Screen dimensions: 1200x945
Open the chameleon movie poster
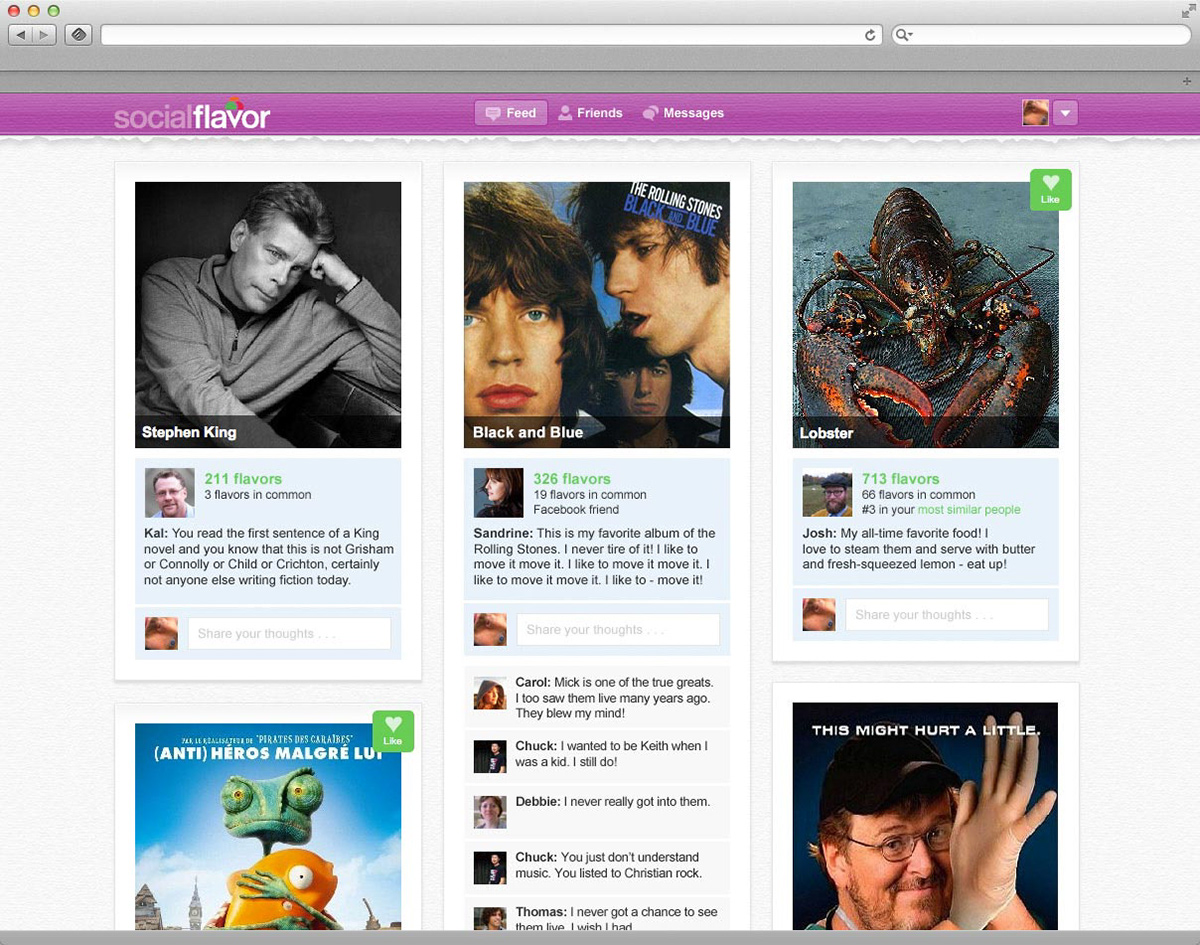(268, 826)
